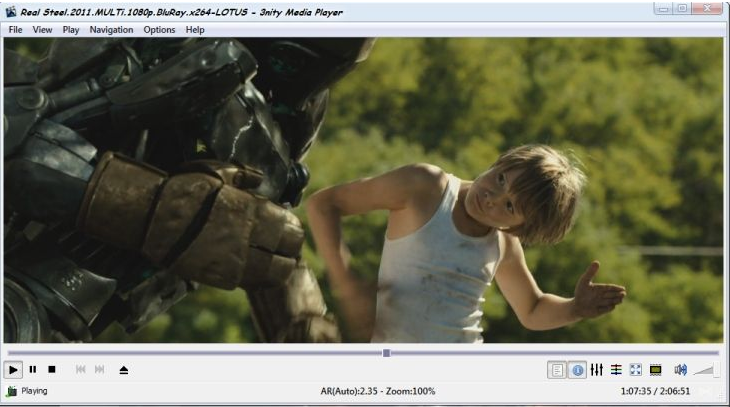Open the Help menu
Screen dimensions: 730x407
click(x=195, y=30)
